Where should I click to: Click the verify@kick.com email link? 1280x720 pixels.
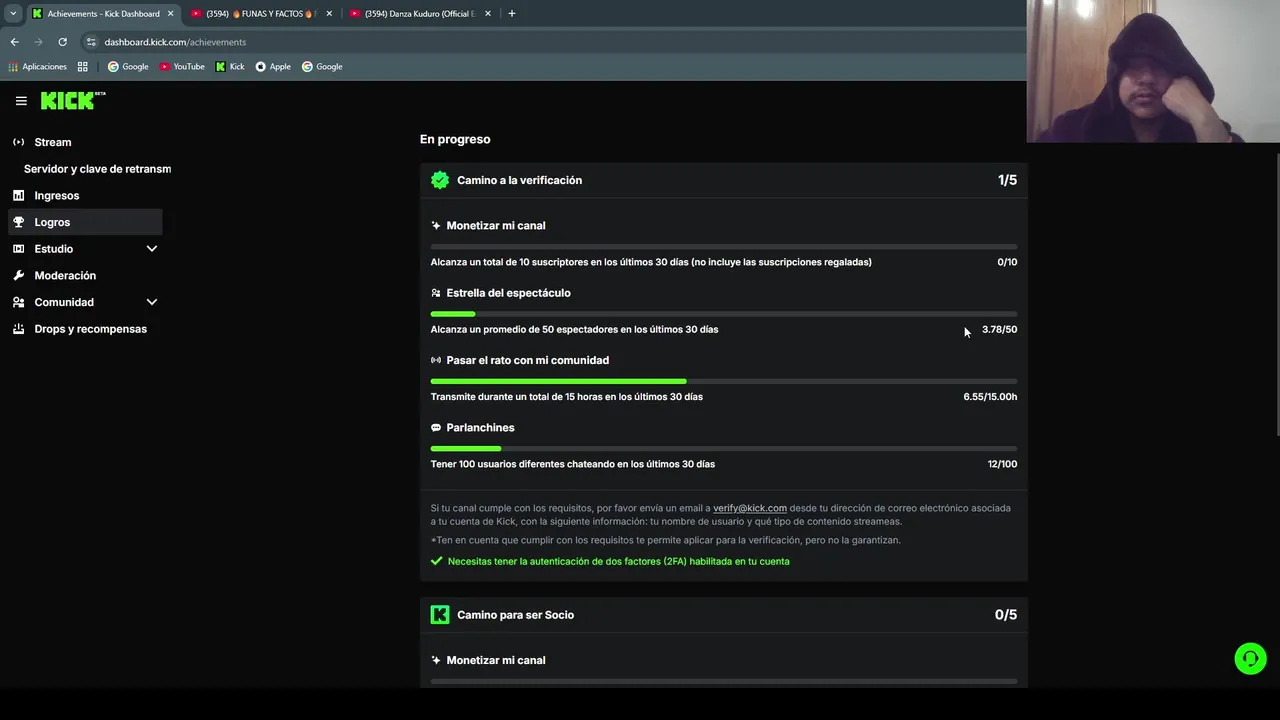749,508
